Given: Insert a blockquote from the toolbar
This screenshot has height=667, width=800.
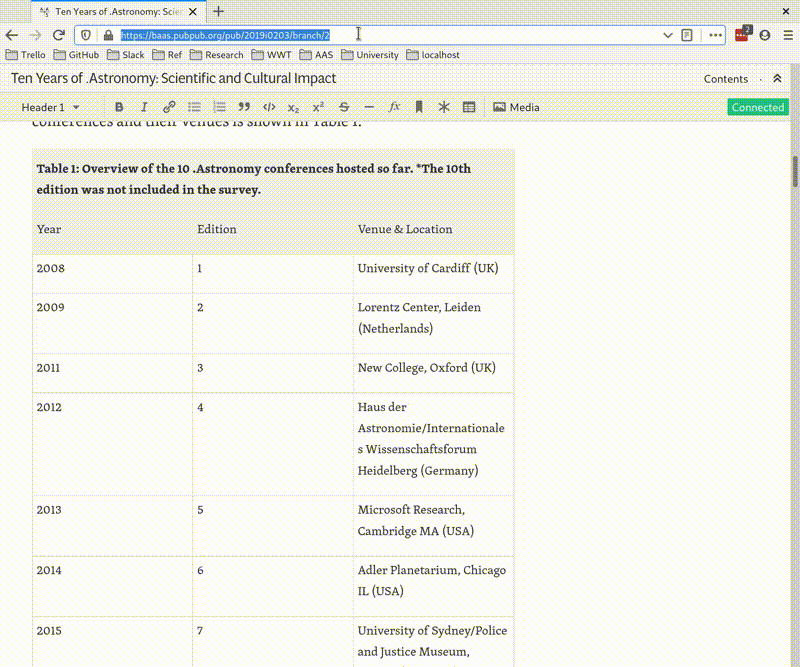Looking at the screenshot, I should (244, 107).
